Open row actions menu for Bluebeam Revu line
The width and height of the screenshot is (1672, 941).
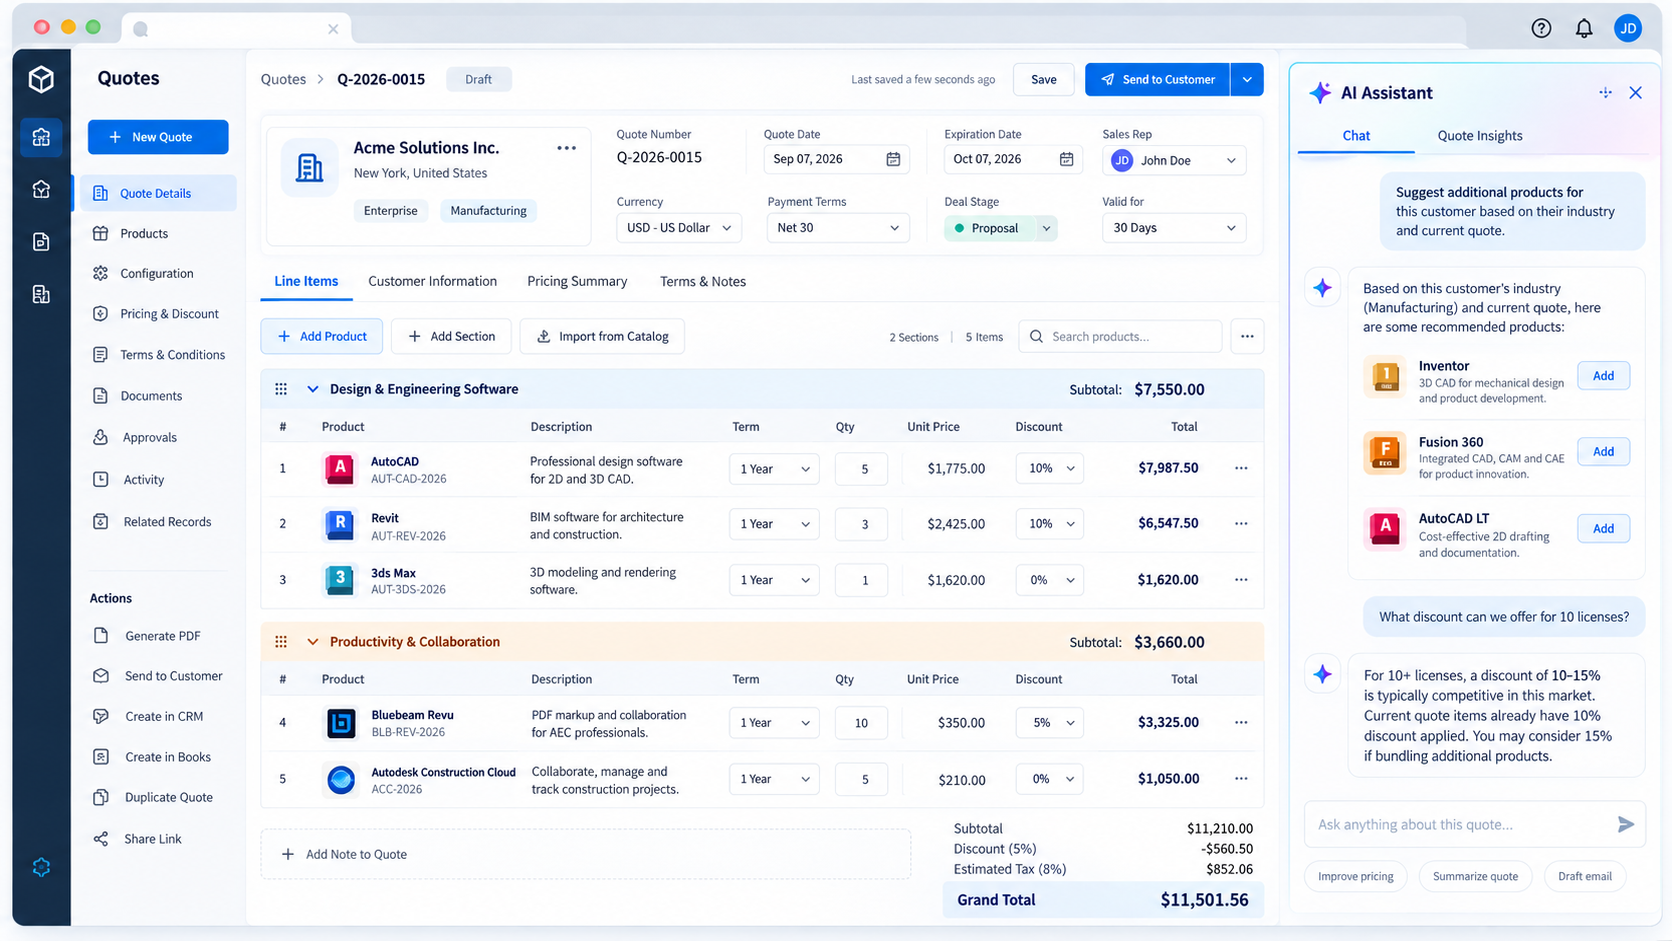coord(1241,722)
